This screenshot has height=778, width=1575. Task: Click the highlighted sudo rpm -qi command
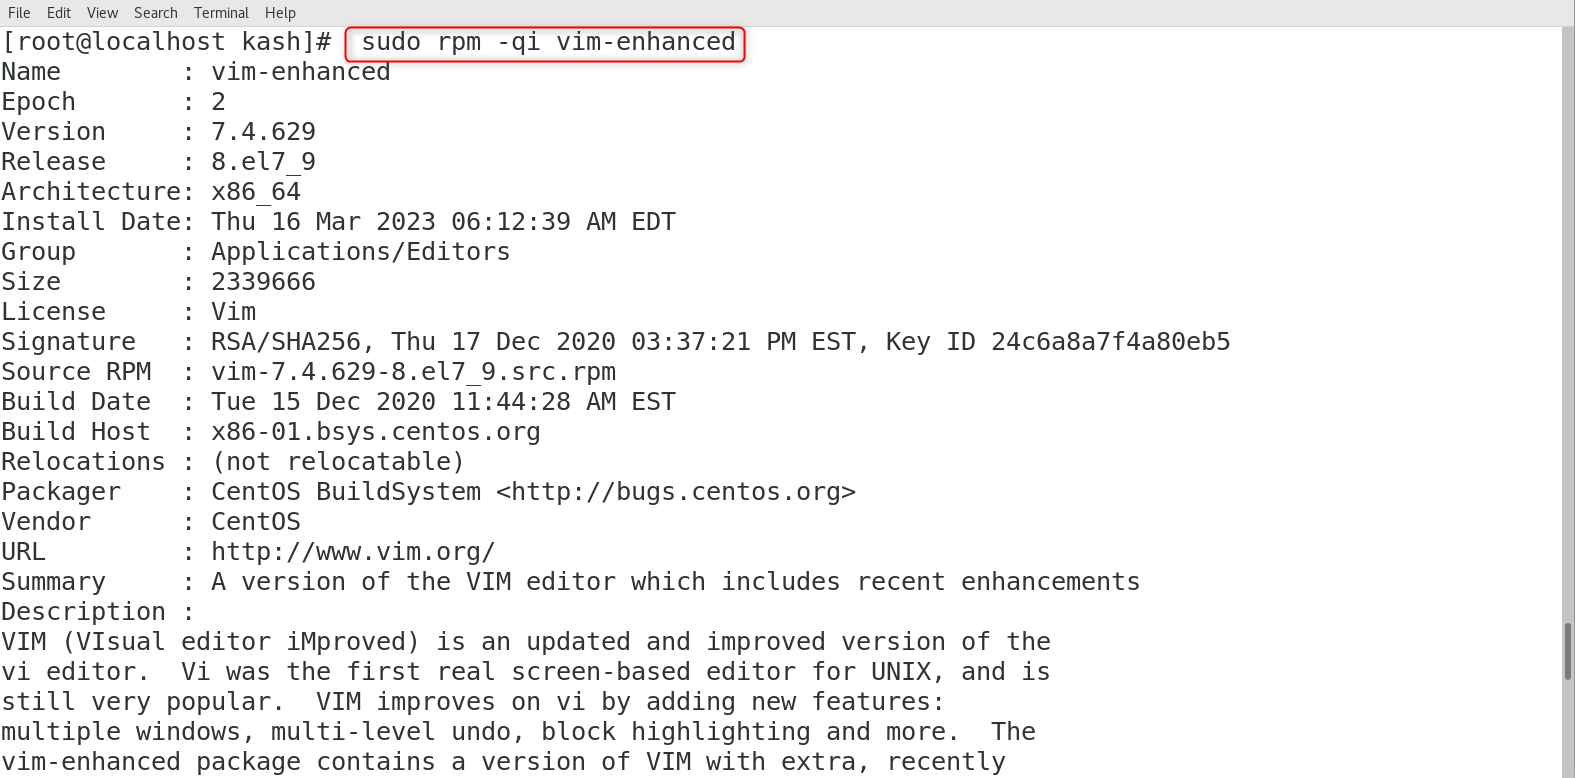543,42
